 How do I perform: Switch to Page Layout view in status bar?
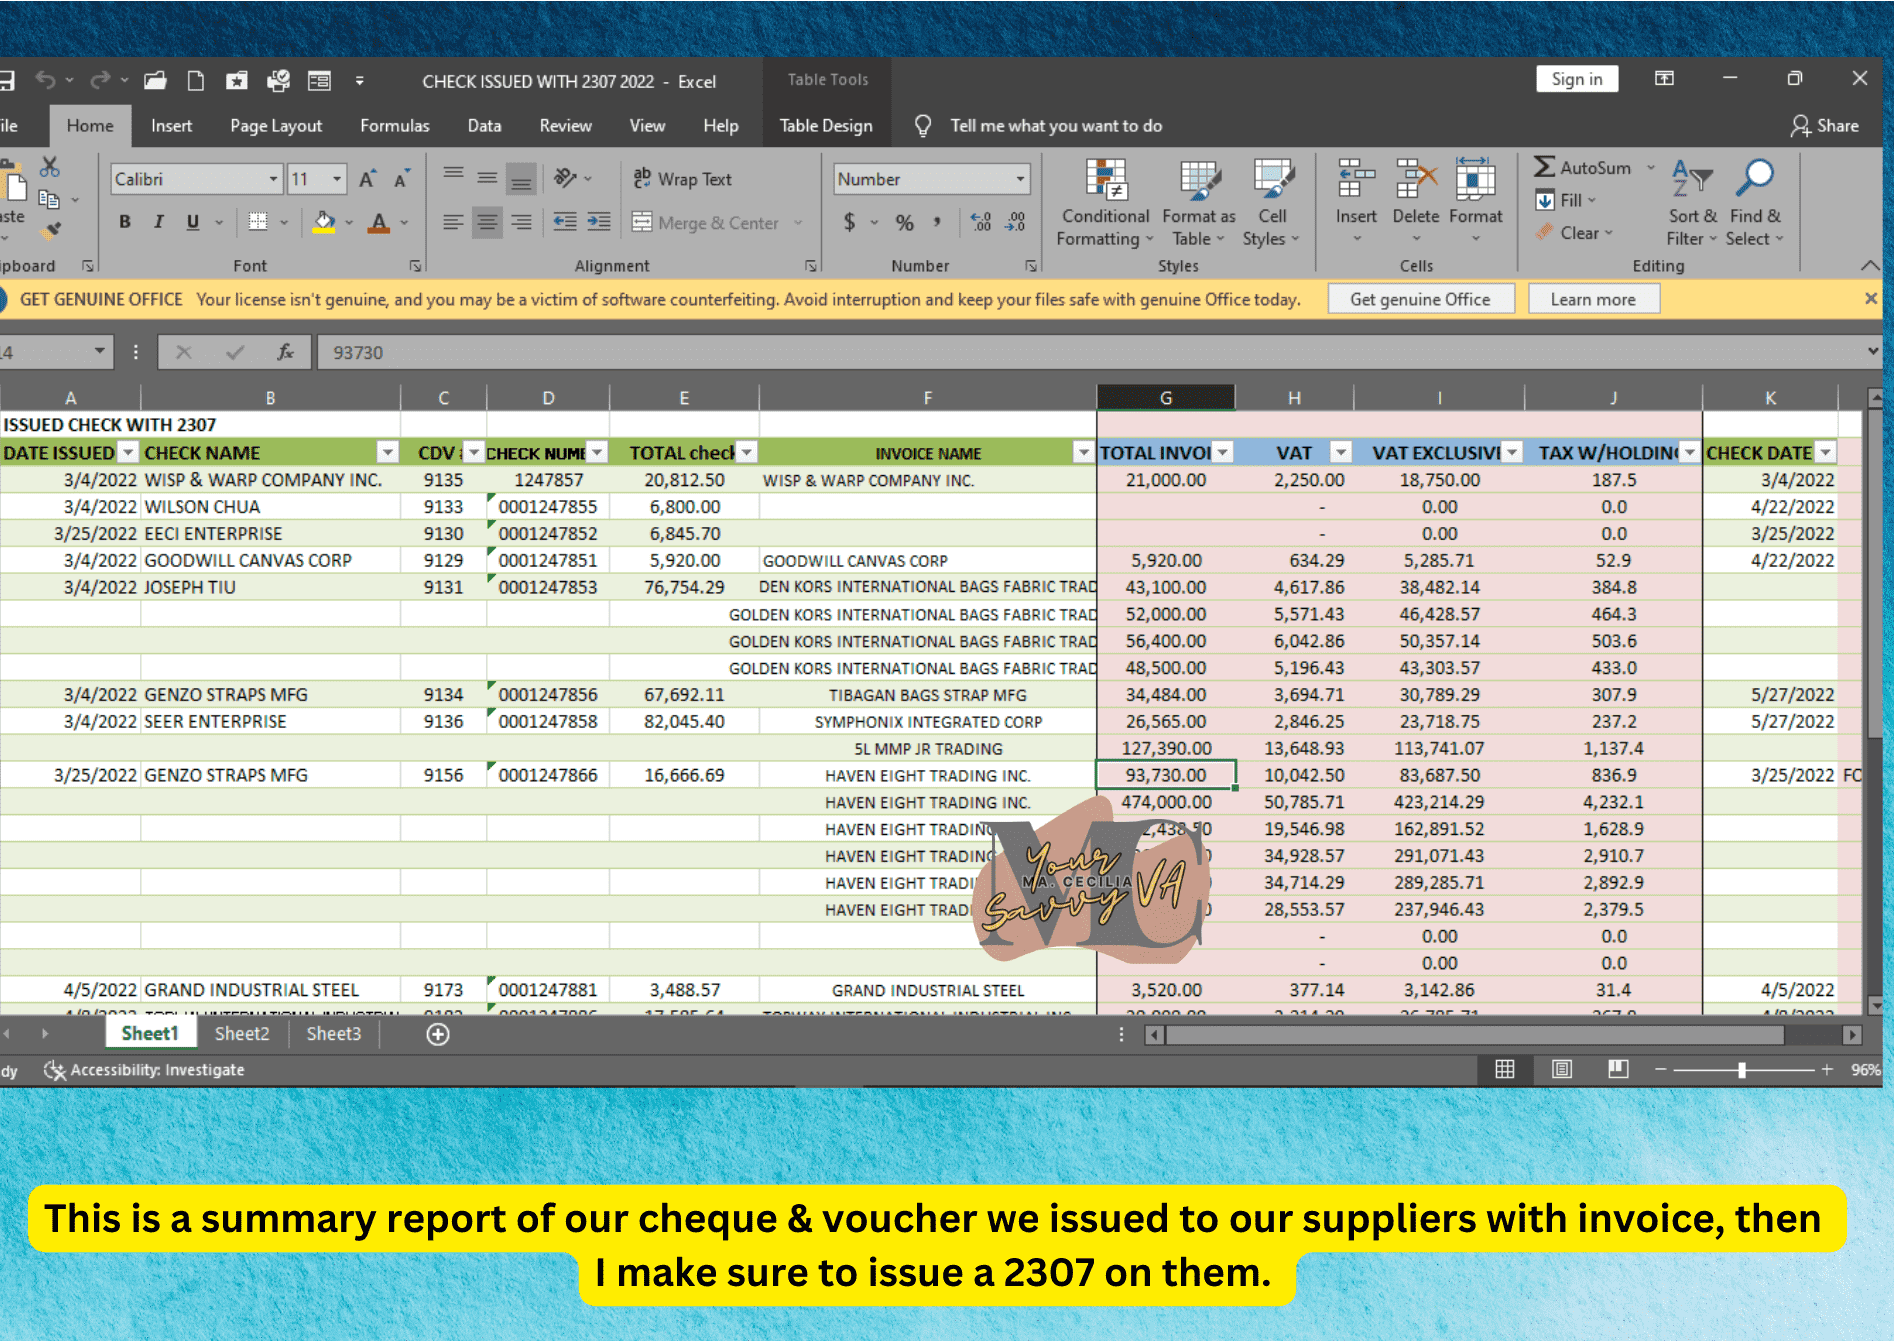pyautogui.click(x=1561, y=1069)
